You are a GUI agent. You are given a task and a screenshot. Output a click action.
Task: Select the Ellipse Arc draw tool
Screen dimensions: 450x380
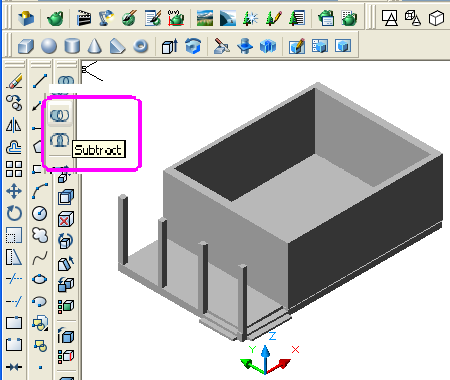click(40, 301)
